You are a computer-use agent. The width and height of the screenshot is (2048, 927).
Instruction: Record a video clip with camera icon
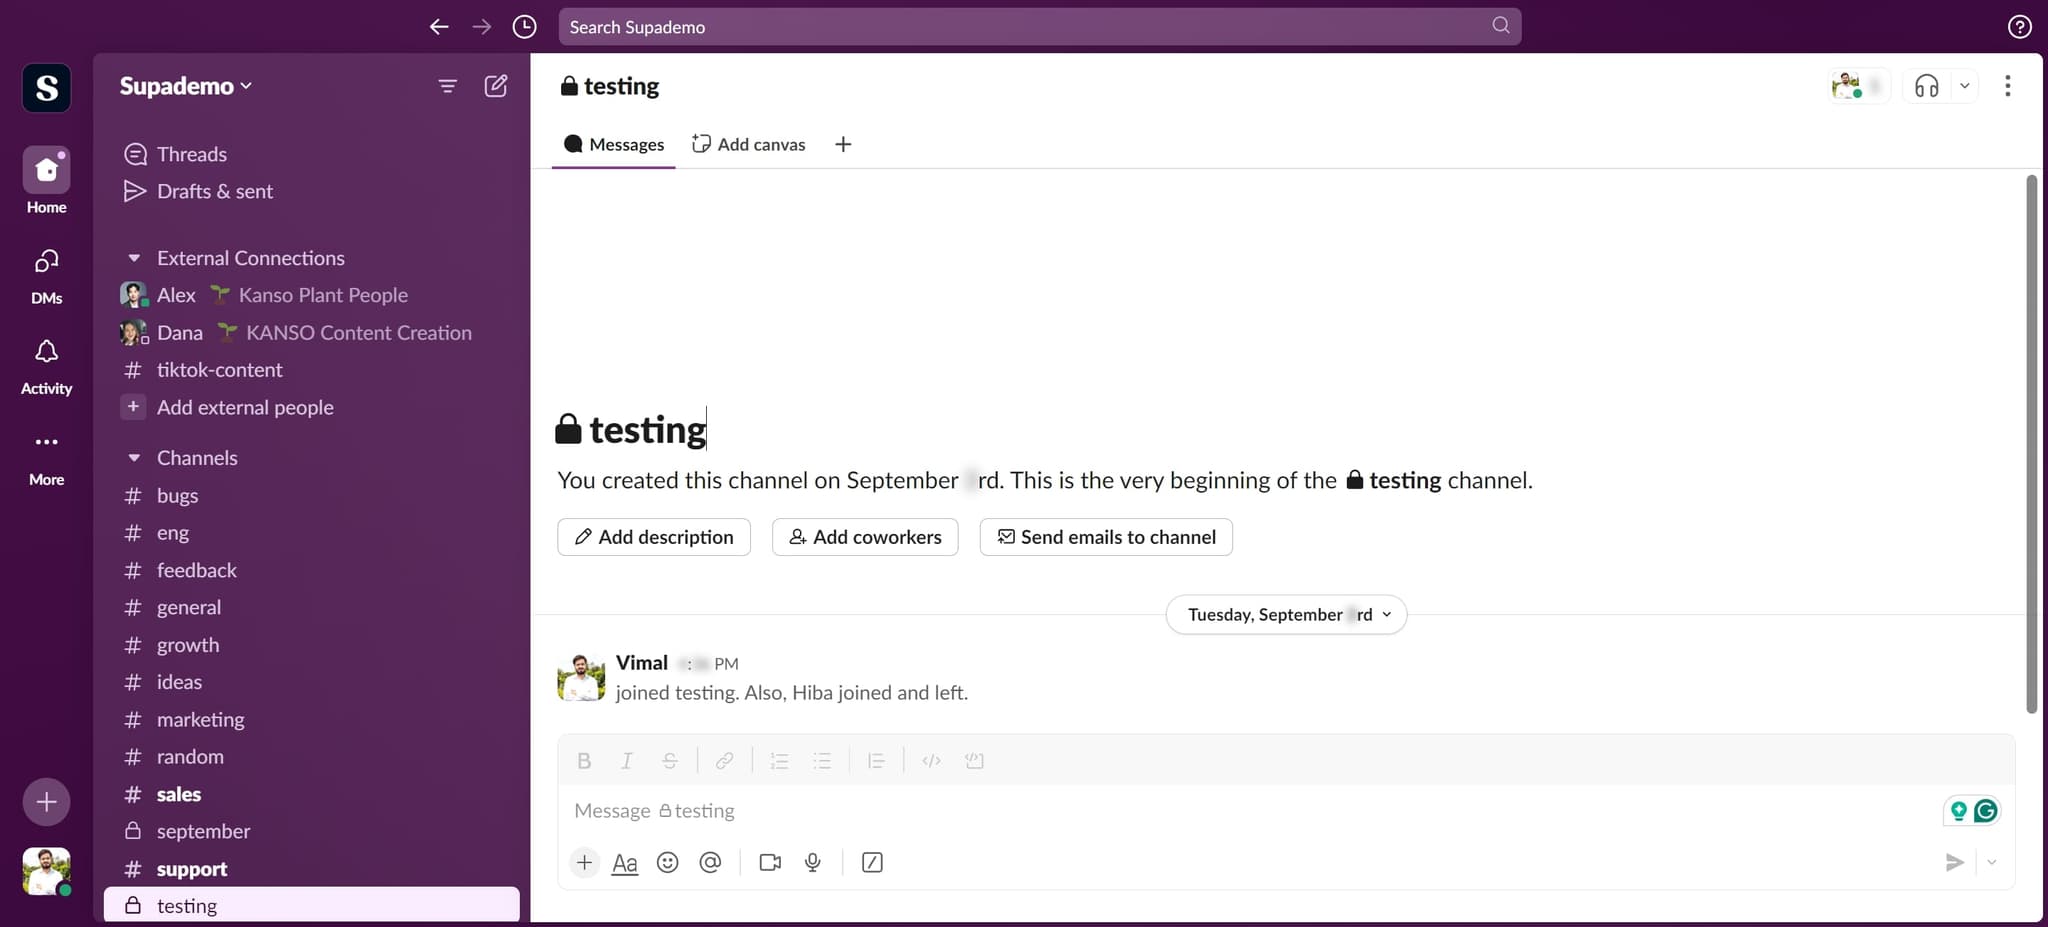pos(769,862)
